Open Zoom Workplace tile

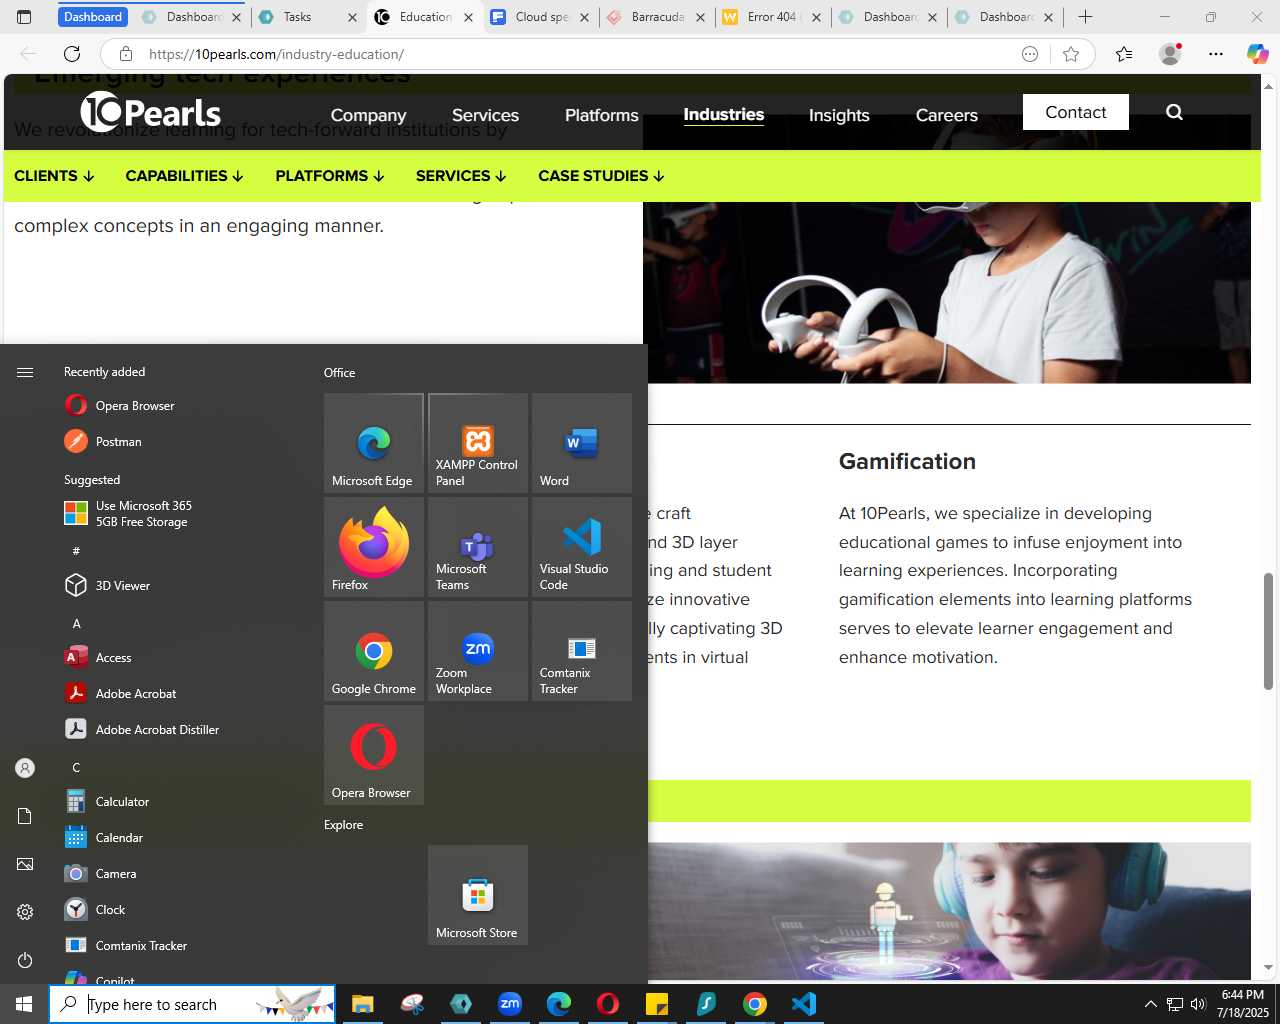478,651
